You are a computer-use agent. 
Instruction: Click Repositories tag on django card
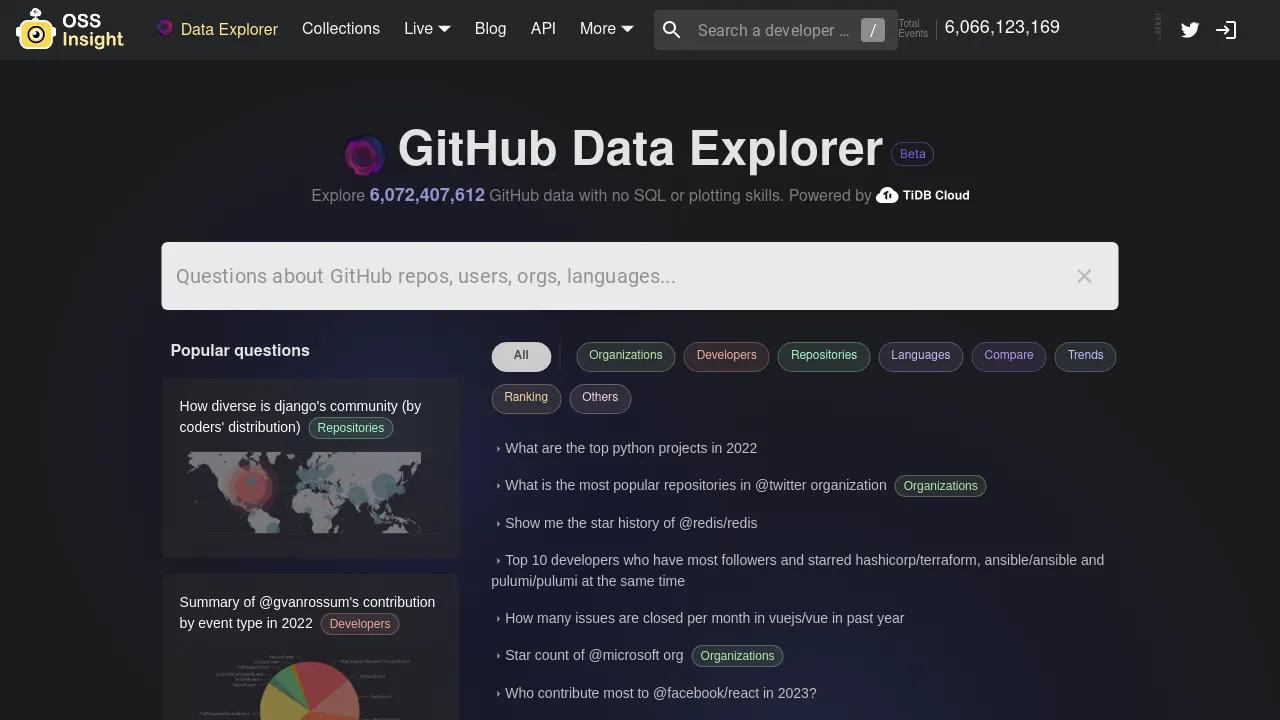[351, 428]
